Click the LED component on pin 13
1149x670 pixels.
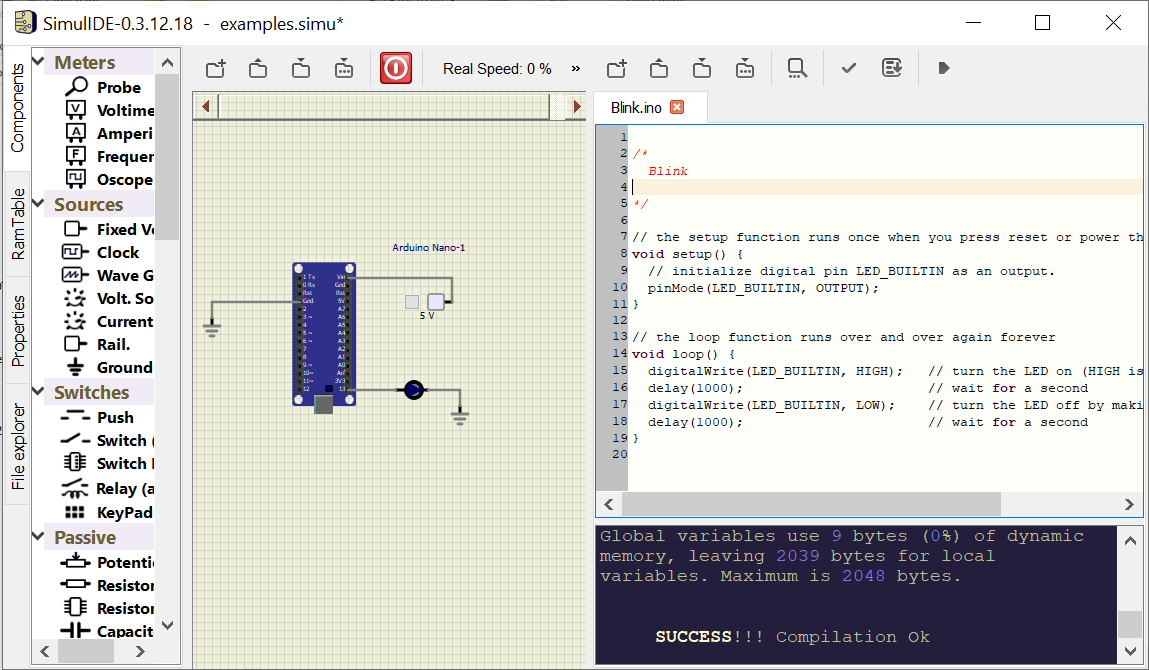click(x=414, y=389)
